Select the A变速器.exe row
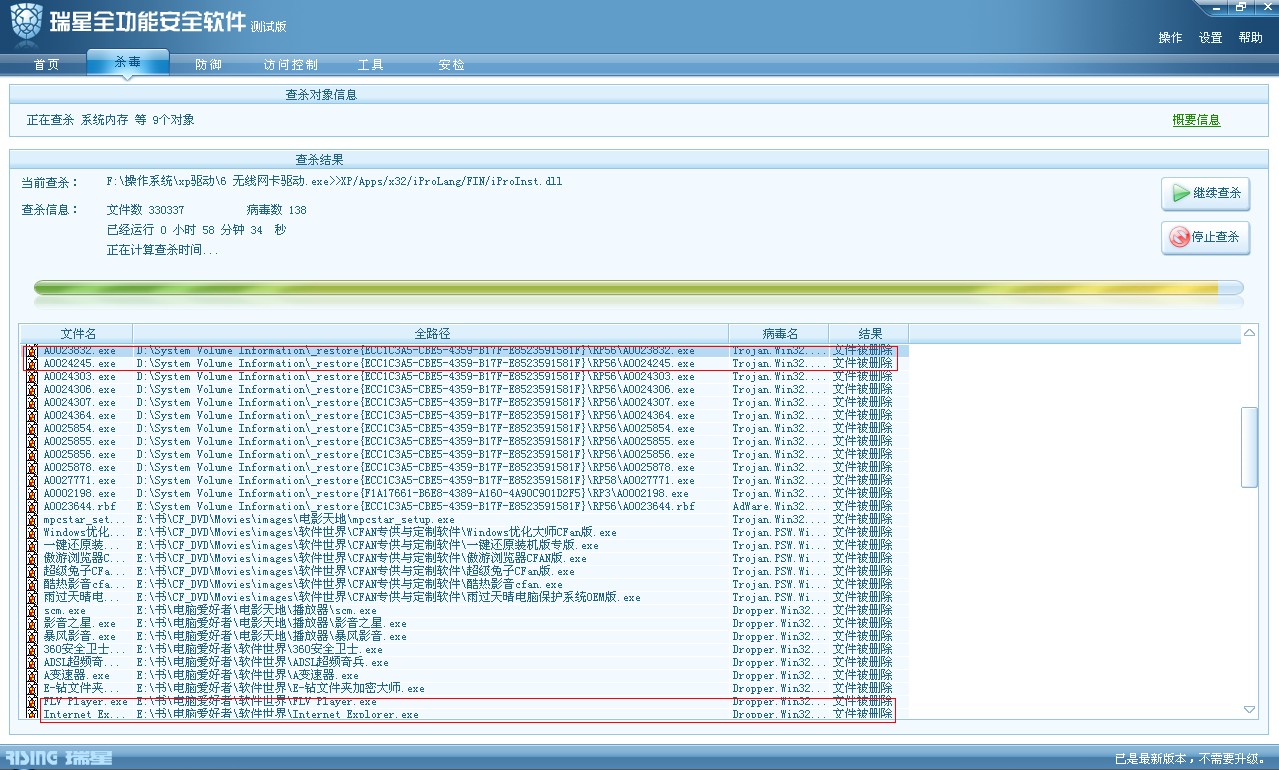 pos(466,676)
